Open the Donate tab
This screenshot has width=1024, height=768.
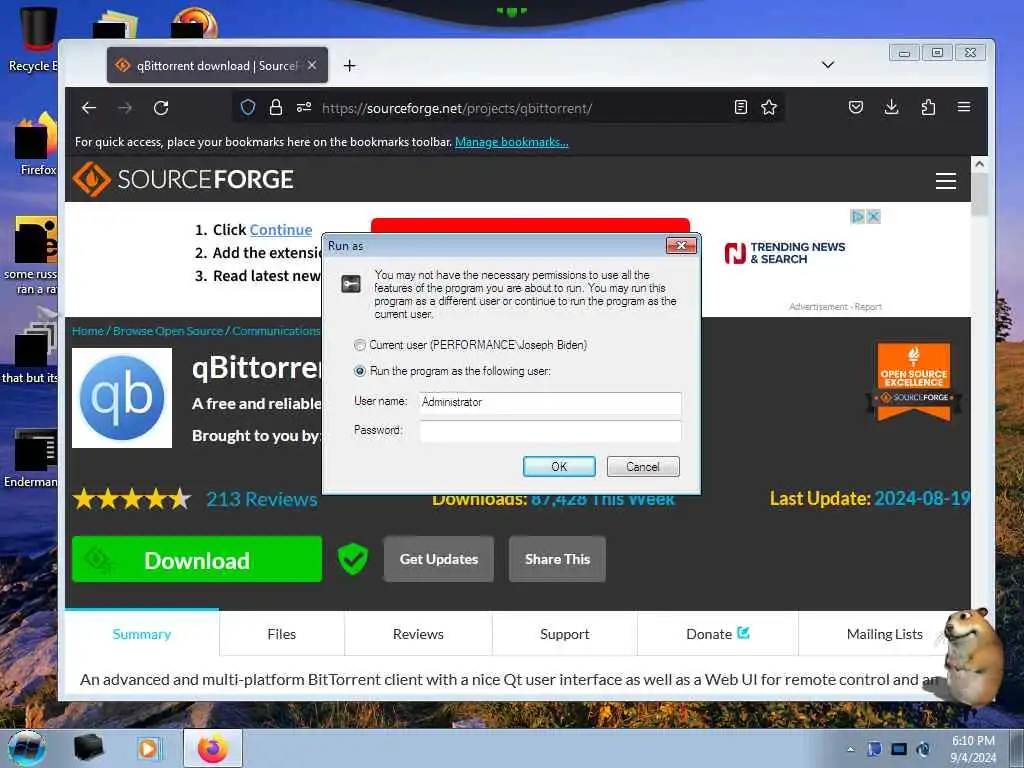[717, 634]
